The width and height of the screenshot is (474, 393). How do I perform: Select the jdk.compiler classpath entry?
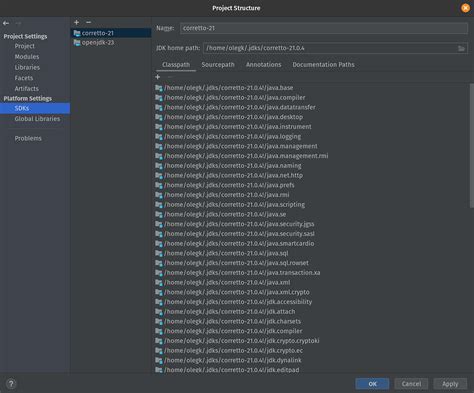[x=229, y=331]
